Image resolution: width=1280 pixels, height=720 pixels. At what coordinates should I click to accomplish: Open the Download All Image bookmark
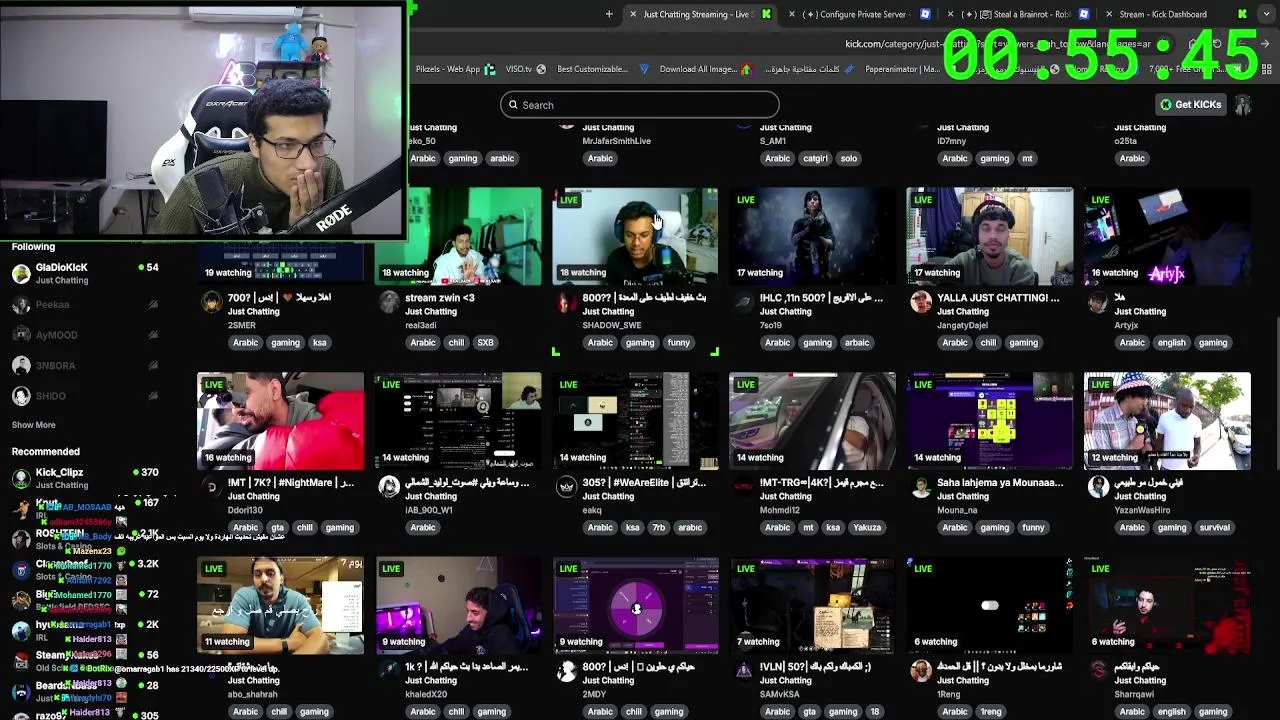pos(705,69)
